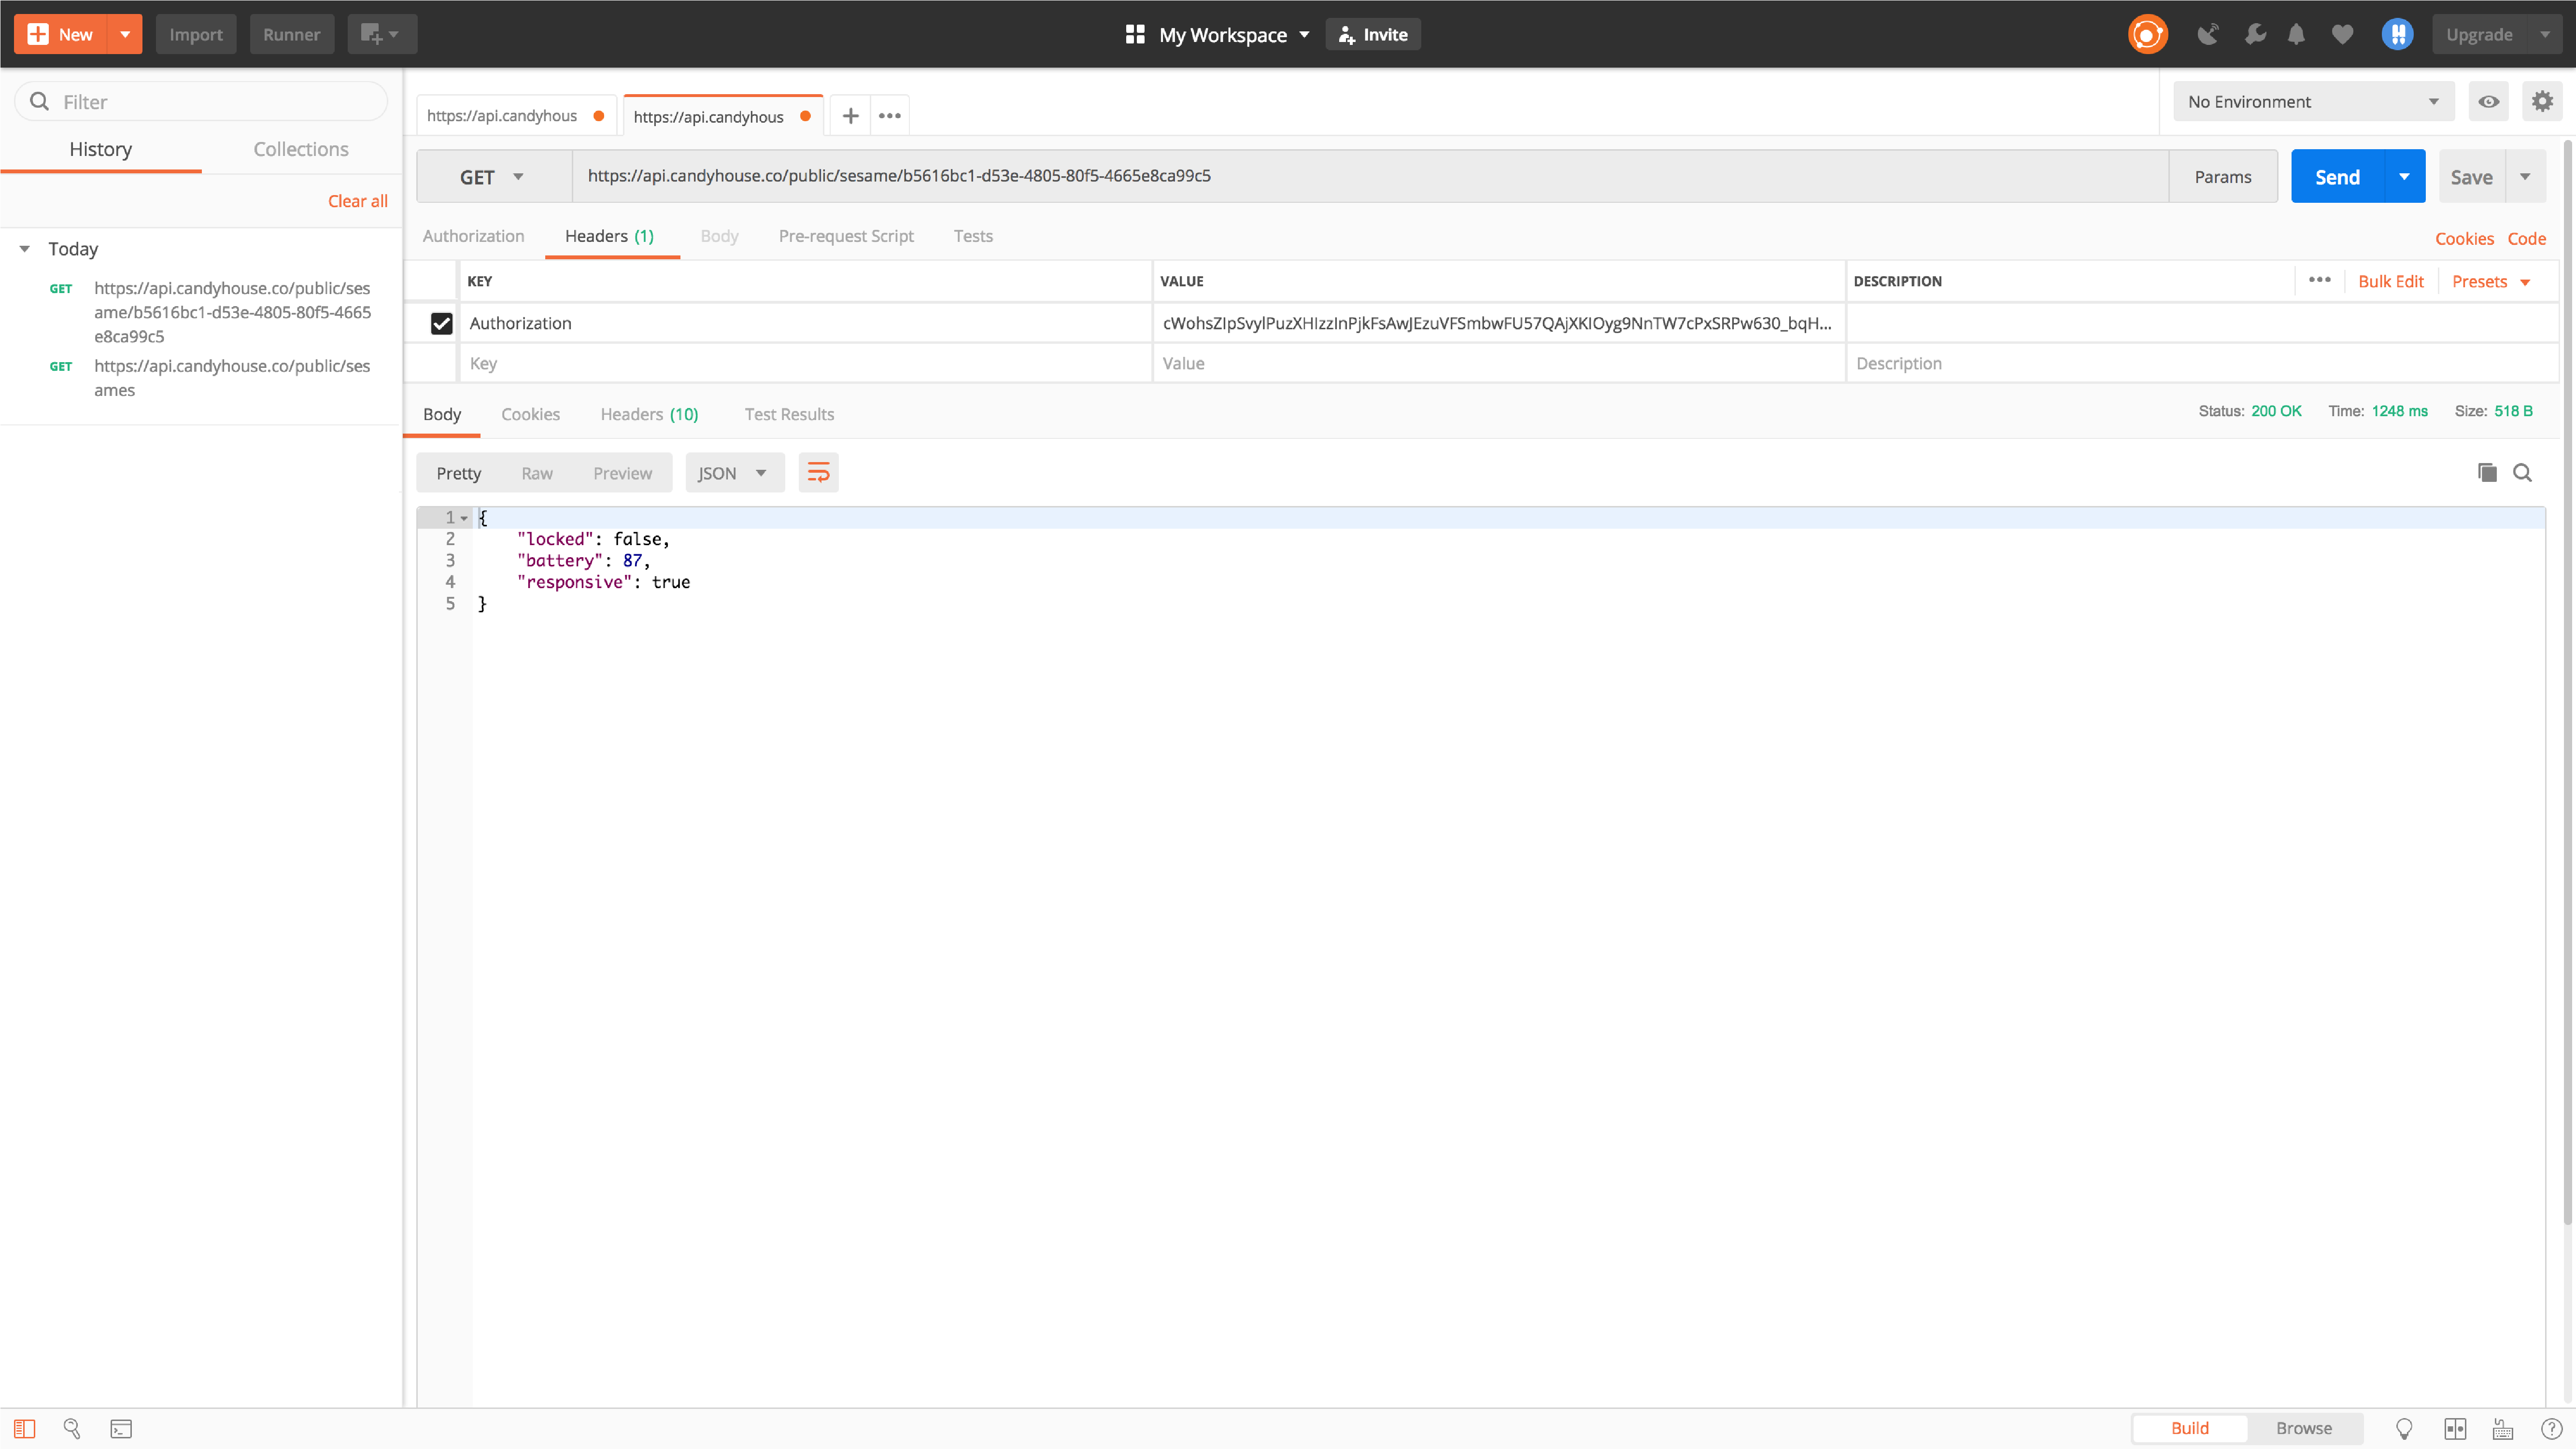Open environment quick look eye icon
Image resolution: width=2576 pixels, height=1449 pixels.
(2488, 101)
